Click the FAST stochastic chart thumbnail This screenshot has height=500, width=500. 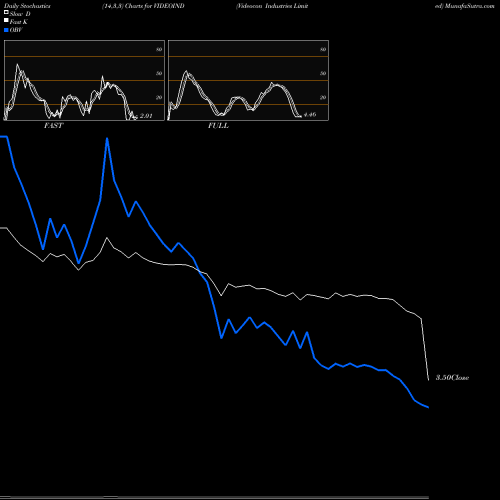[x=84, y=80]
